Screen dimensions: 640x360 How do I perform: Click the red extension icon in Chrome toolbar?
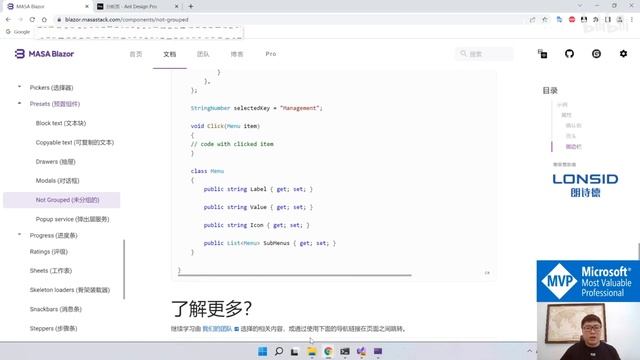(x=572, y=20)
